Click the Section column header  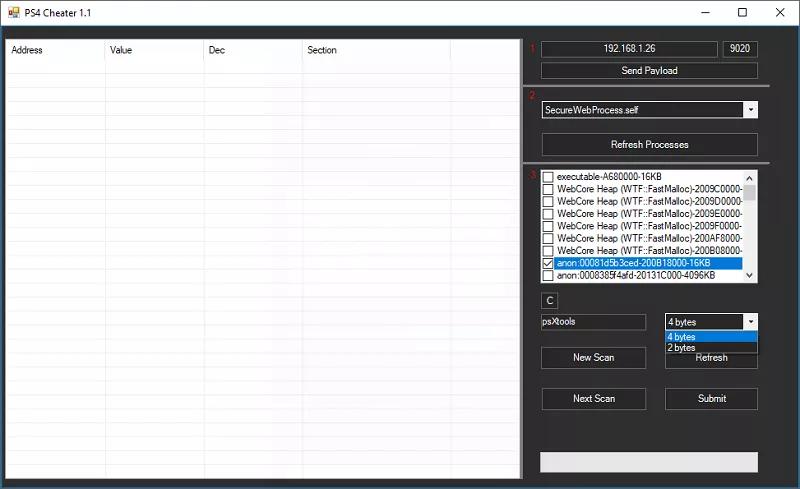click(x=375, y=50)
